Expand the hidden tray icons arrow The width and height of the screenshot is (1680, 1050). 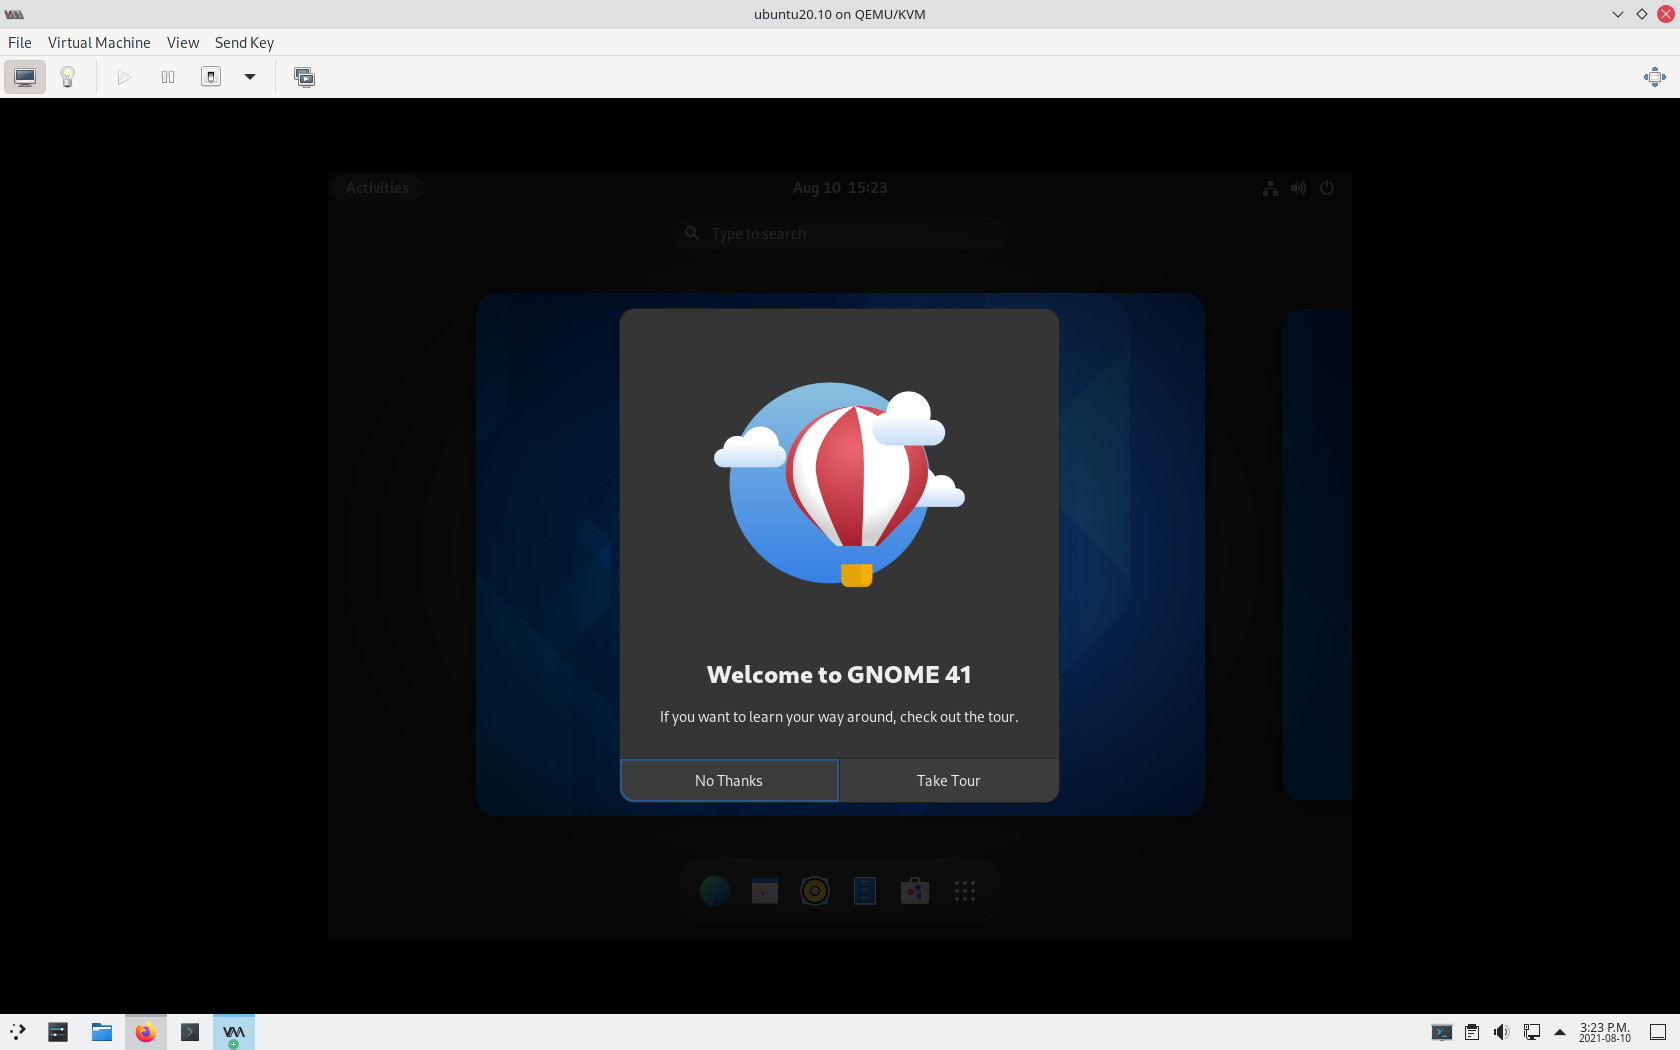(x=1560, y=1032)
